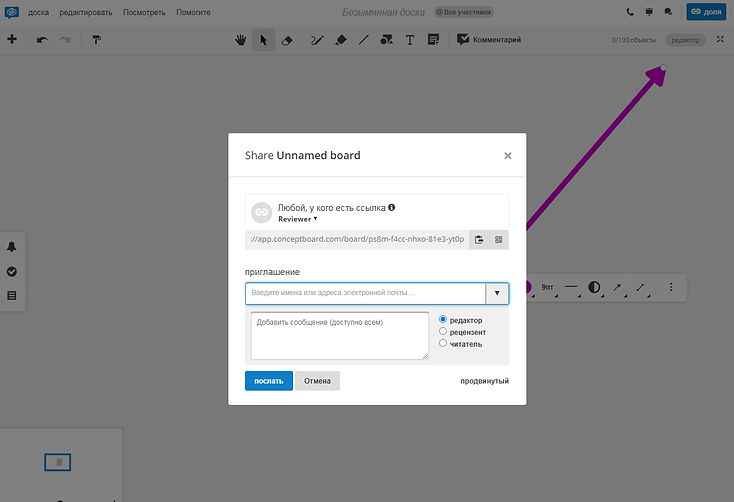Screen dimensions: 734x502
Task: Redo the last action
Action: coord(65,40)
